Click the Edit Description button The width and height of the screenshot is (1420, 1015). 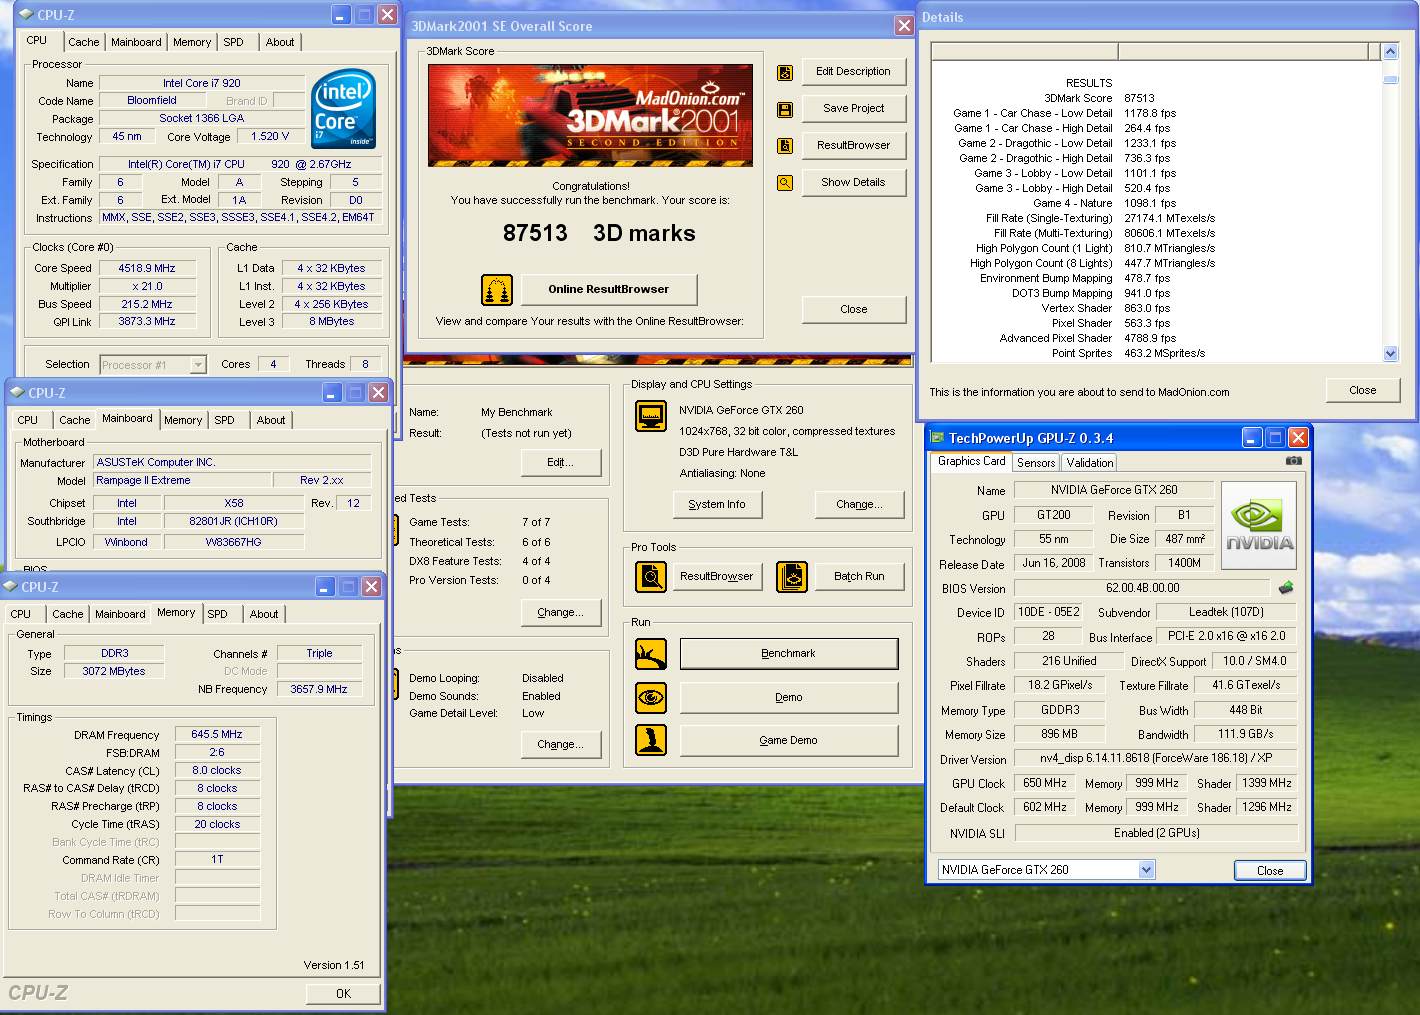click(853, 72)
